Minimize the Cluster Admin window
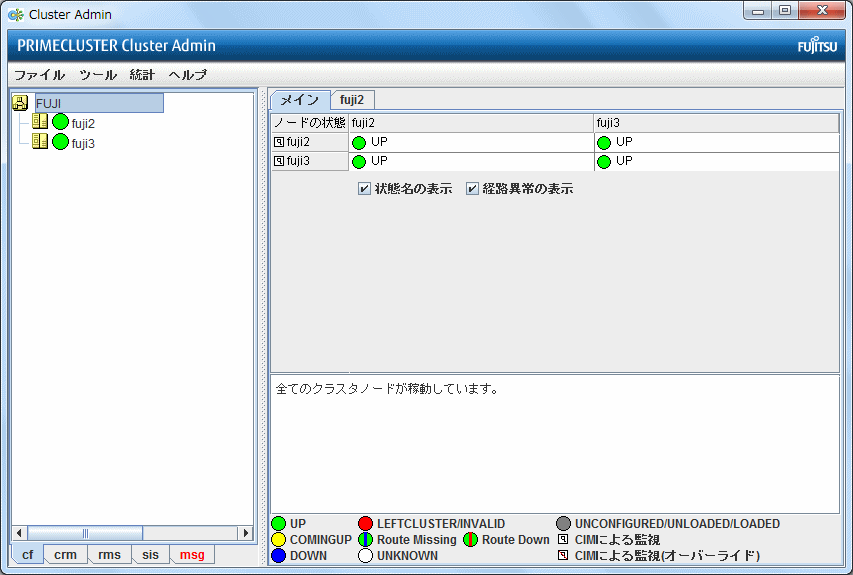 758,11
